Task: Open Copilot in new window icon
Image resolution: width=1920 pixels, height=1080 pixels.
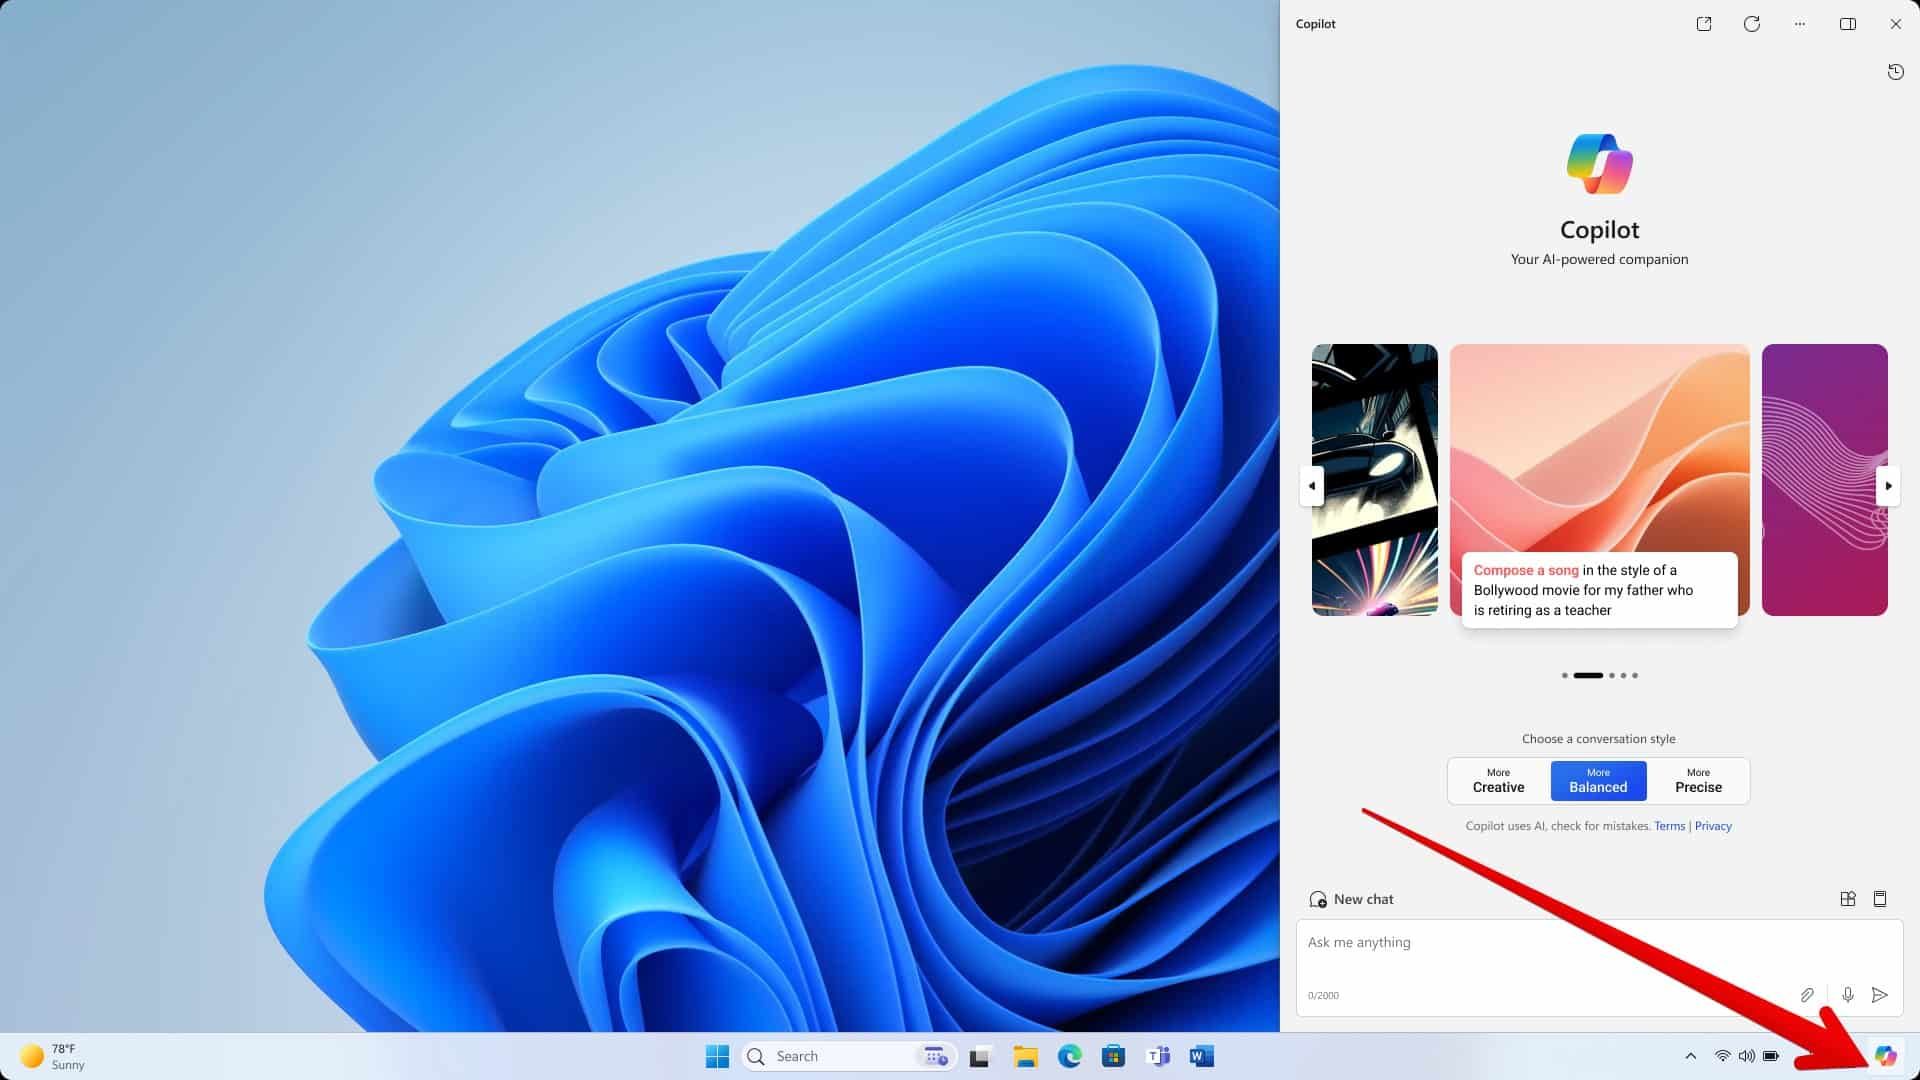Action: tap(1704, 24)
